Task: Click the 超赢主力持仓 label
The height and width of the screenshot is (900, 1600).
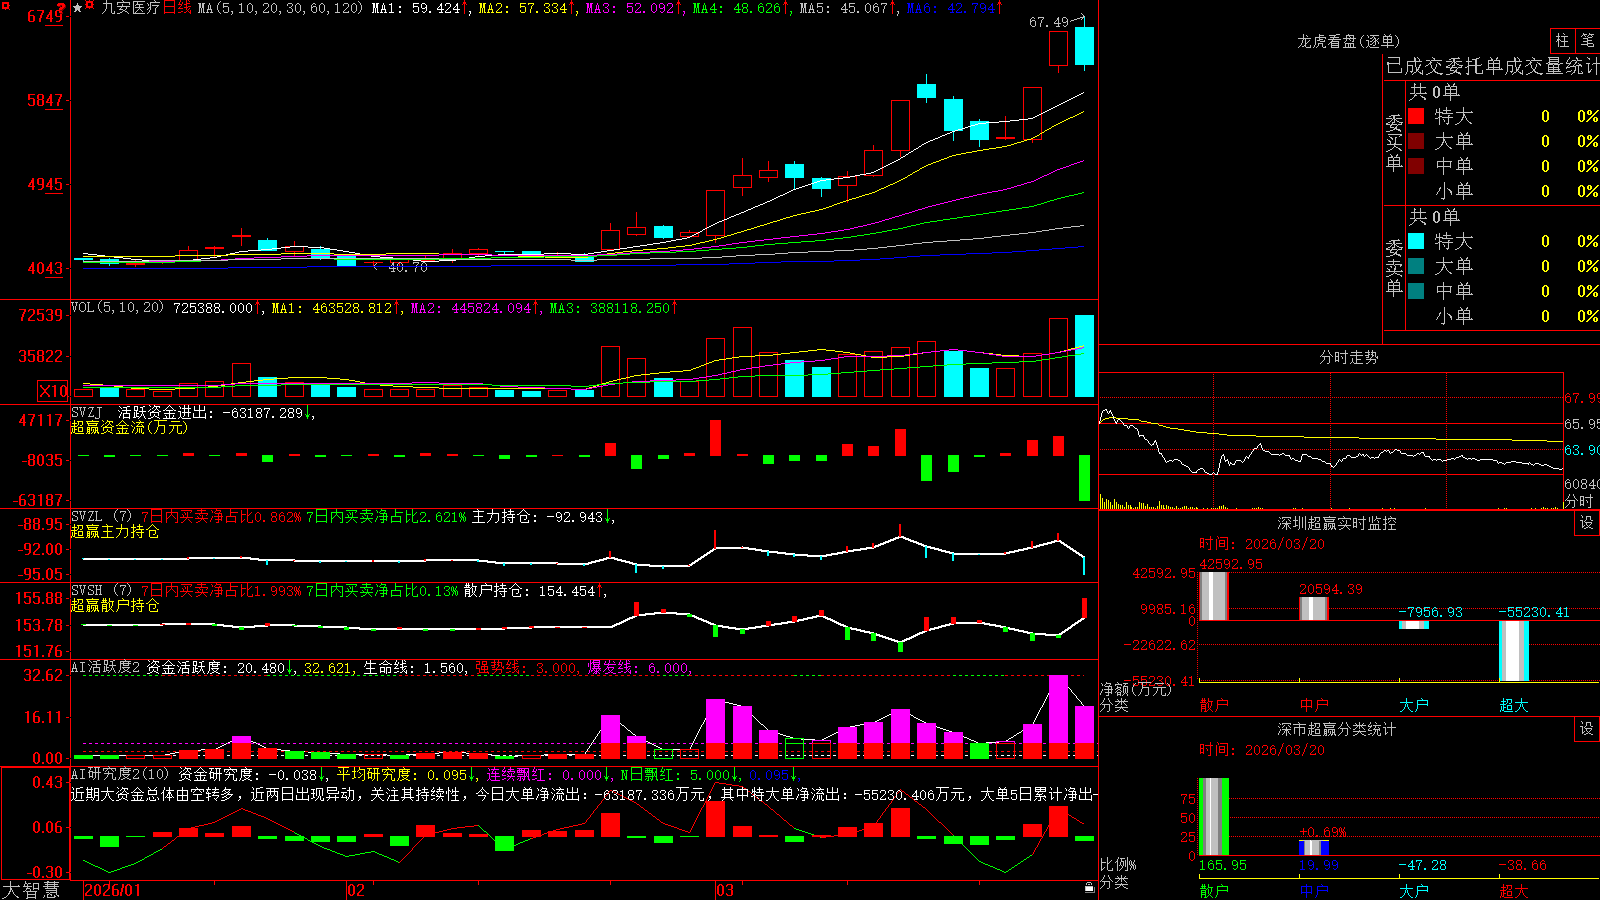Action: [x=115, y=531]
